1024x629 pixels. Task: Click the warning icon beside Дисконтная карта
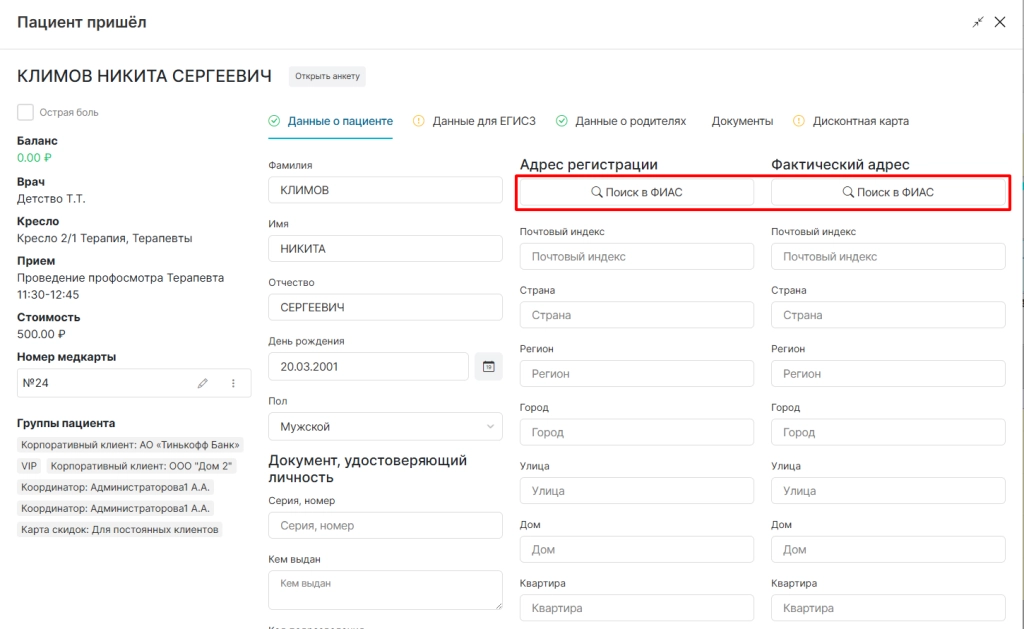pos(799,121)
